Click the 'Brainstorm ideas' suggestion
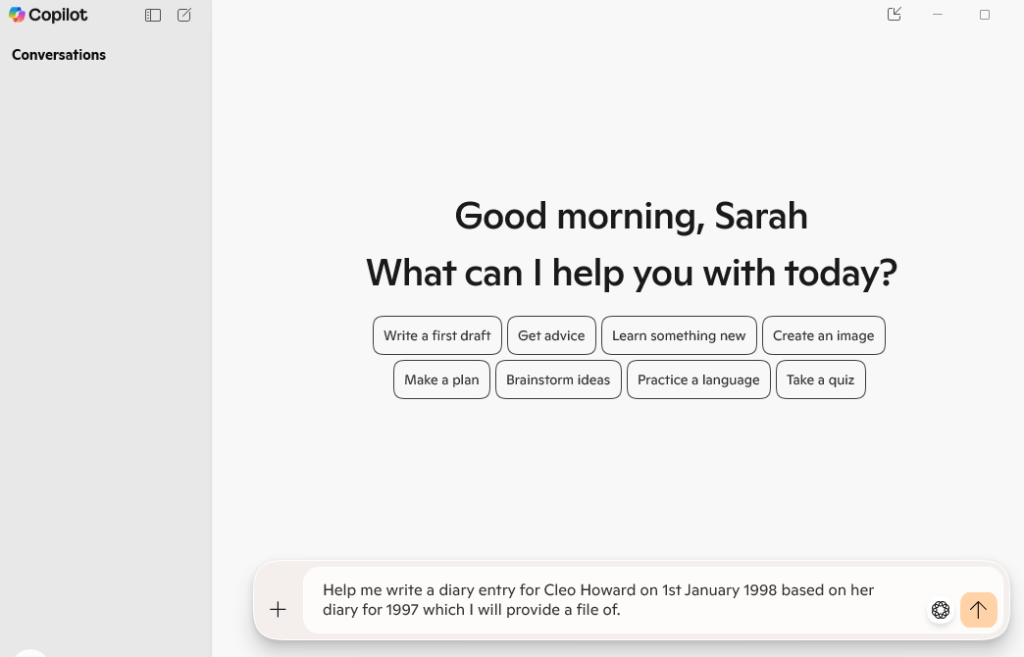 (558, 380)
